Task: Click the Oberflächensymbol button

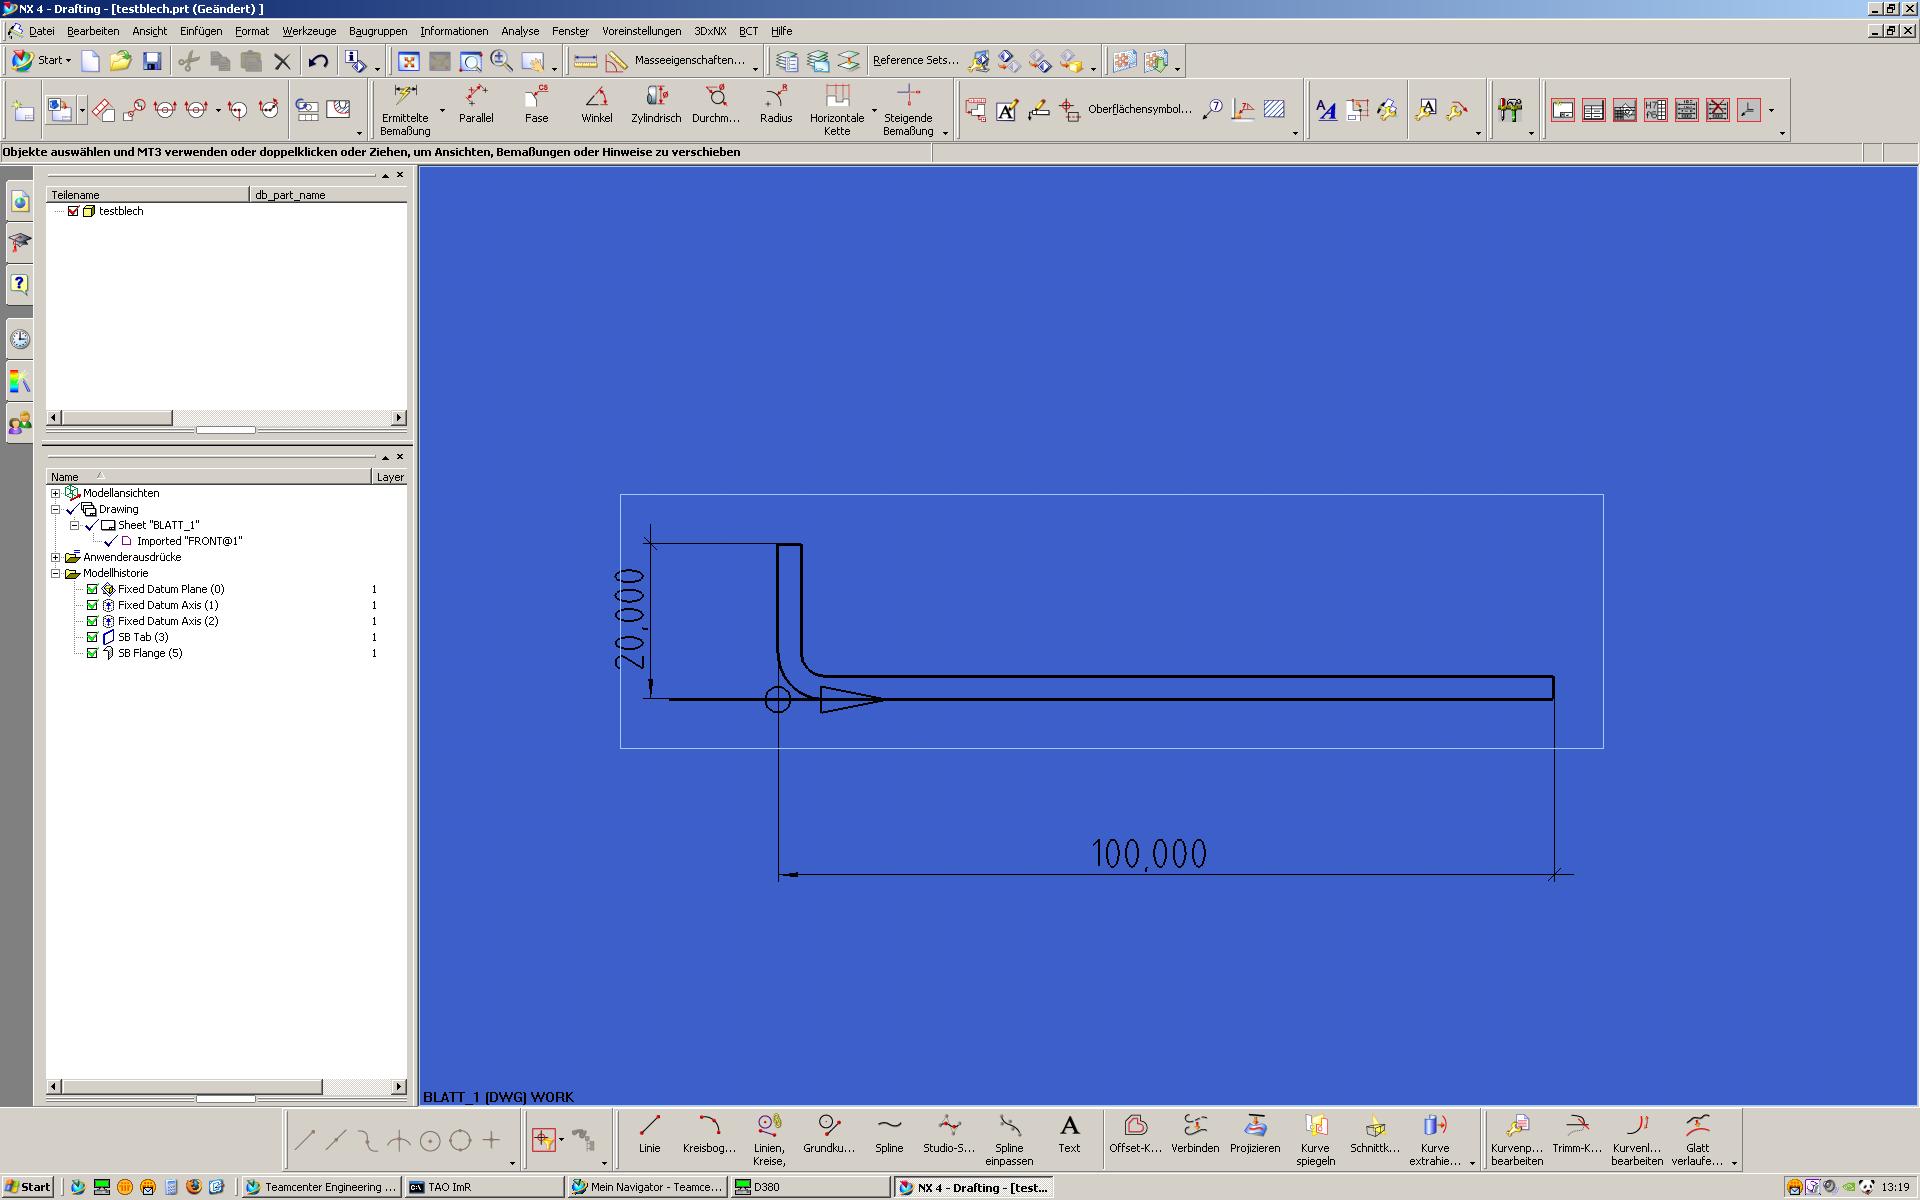Action: pos(1140,109)
